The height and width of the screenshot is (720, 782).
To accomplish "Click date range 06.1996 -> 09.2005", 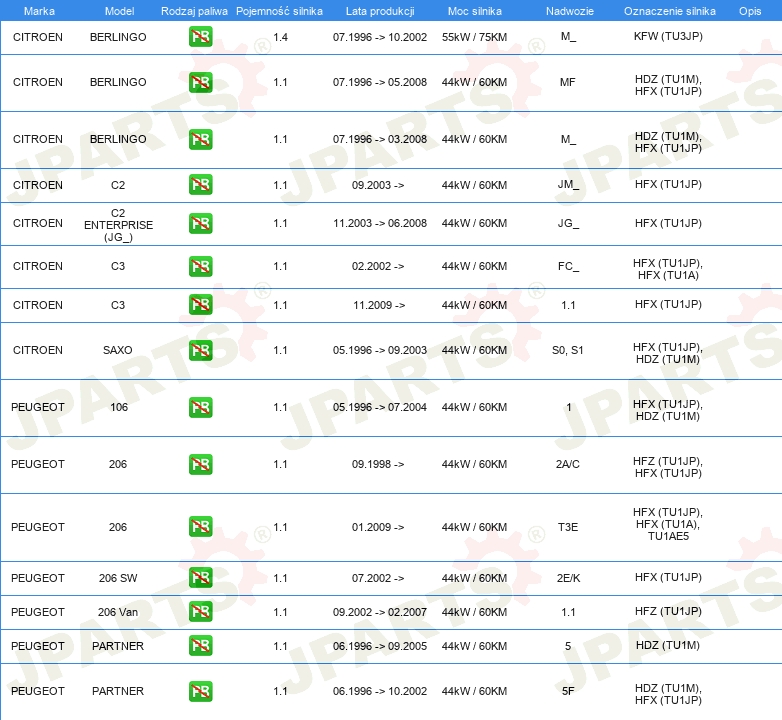I will (x=380, y=646).
